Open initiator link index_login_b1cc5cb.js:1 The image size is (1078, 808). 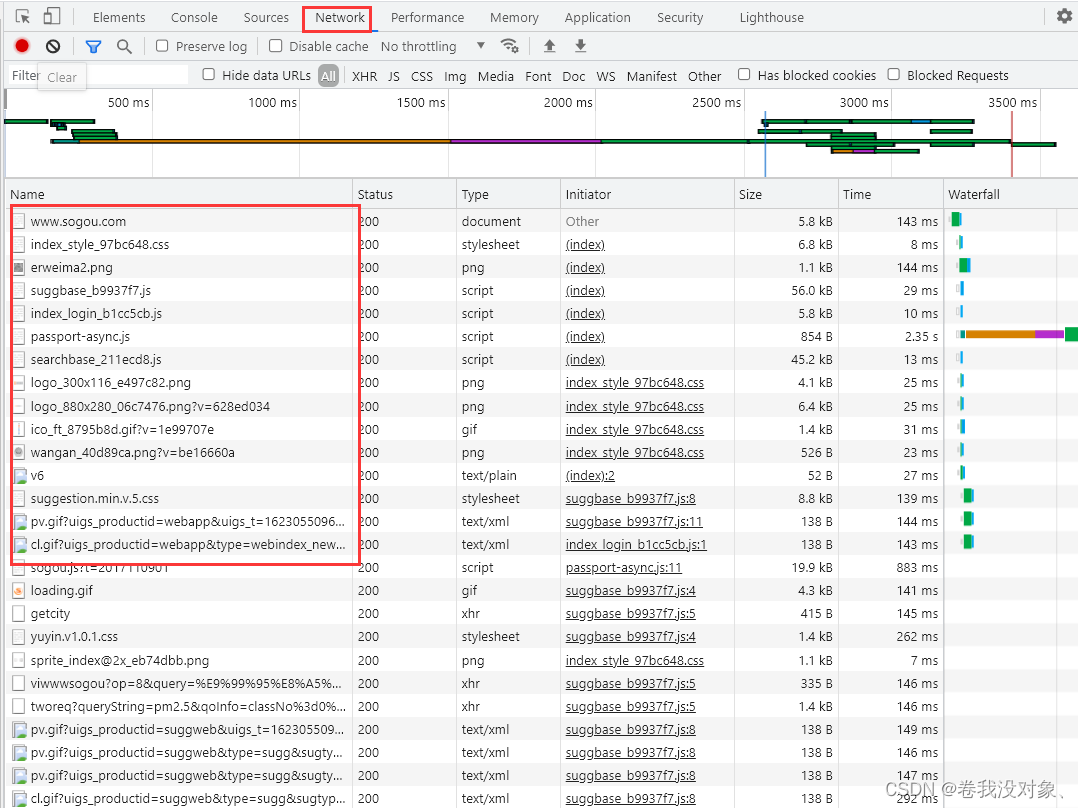click(x=636, y=545)
